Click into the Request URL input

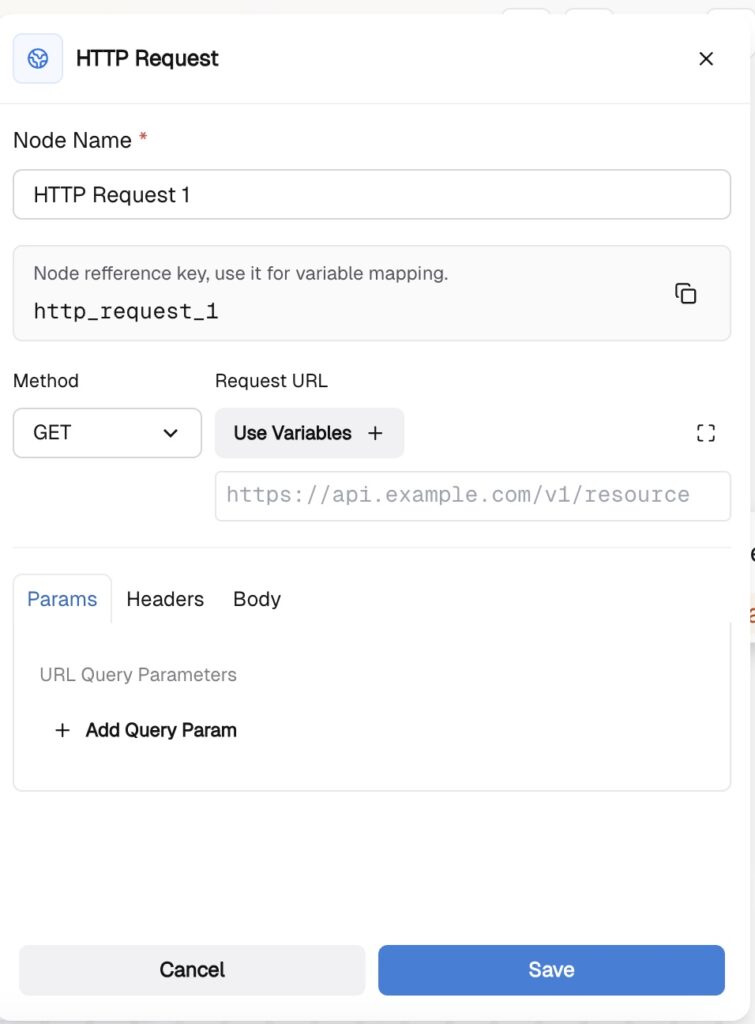point(472,495)
